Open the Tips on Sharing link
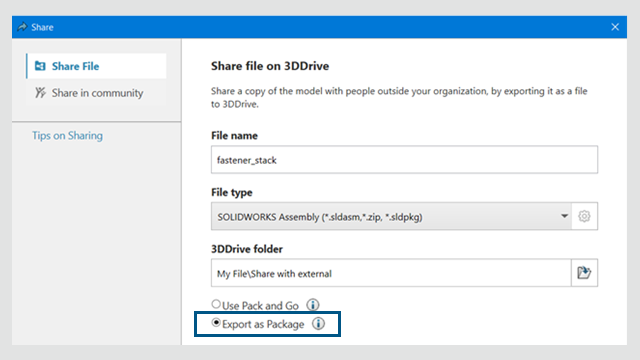 pos(67,136)
